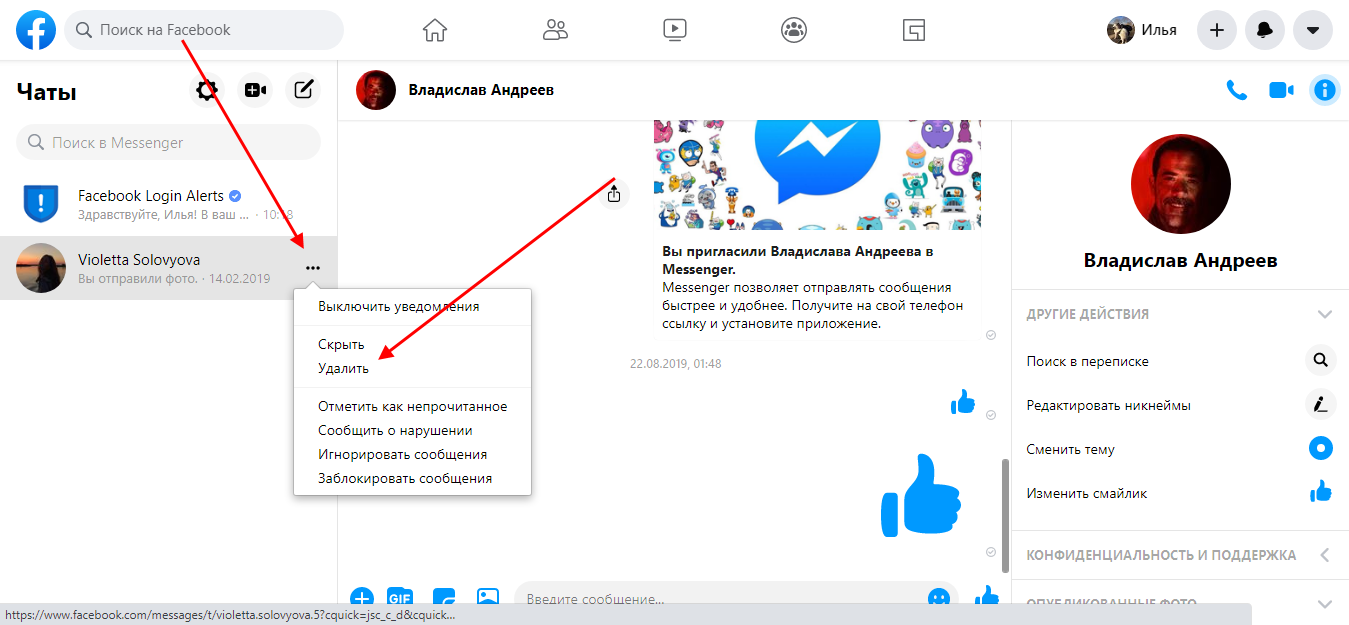1349x625 pixels.
Task: Expand КОНФИДЕНЦИАЛЬНОСТЬ И ПОДДЕРЖКА section
Action: pos(1180,555)
